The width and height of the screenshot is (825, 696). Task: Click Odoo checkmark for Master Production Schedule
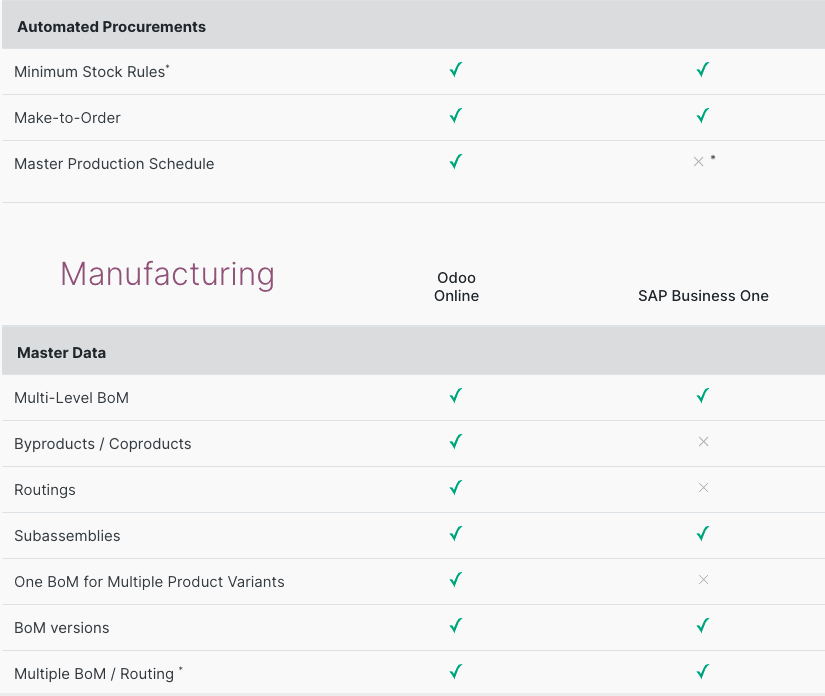[456, 162]
